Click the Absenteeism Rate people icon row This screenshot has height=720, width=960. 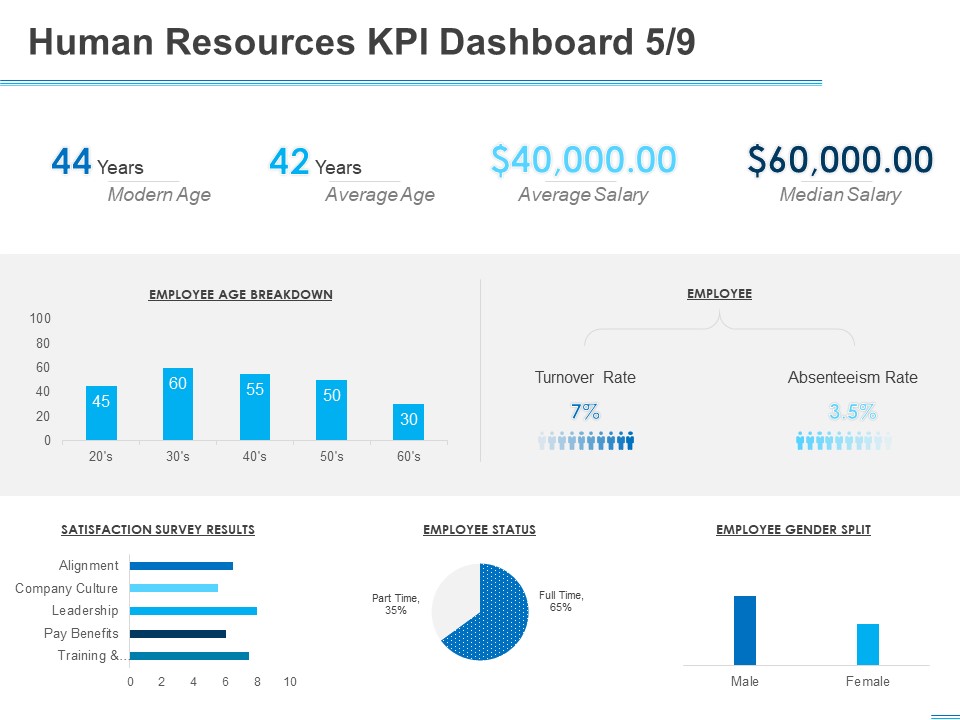pyautogui.click(x=844, y=440)
